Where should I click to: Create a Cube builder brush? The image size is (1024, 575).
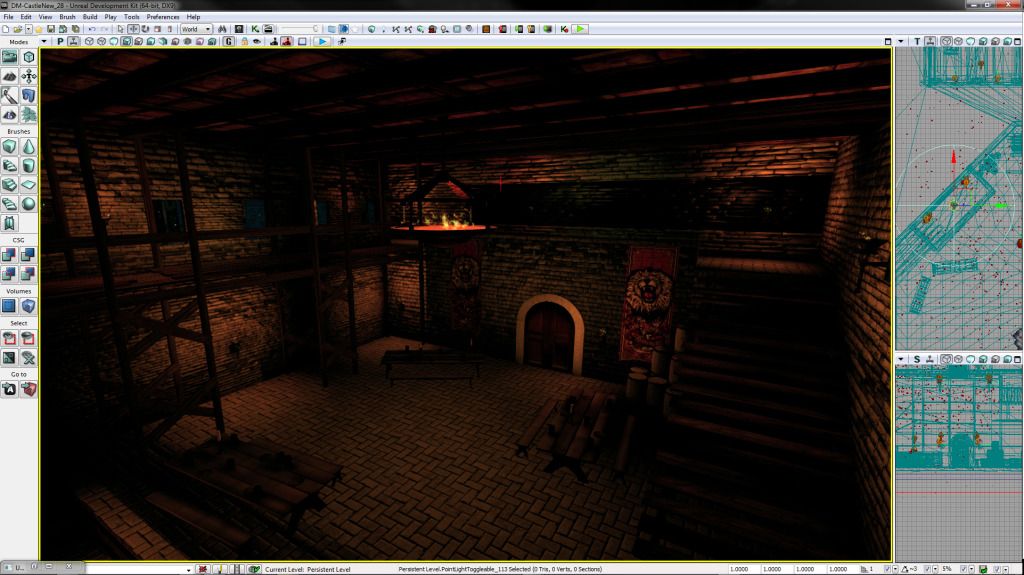[x=10, y=147]
